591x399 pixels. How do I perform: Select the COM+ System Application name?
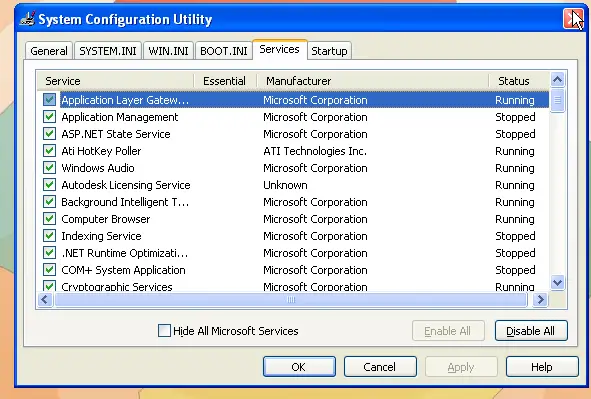[x=123, y=270]
